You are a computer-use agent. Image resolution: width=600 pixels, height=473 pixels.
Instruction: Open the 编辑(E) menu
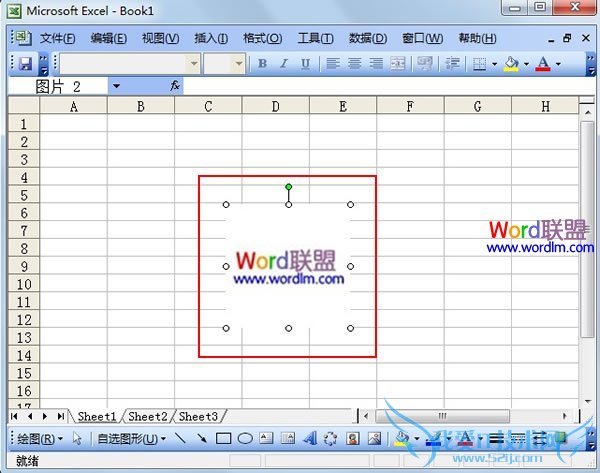pos(109,38)
